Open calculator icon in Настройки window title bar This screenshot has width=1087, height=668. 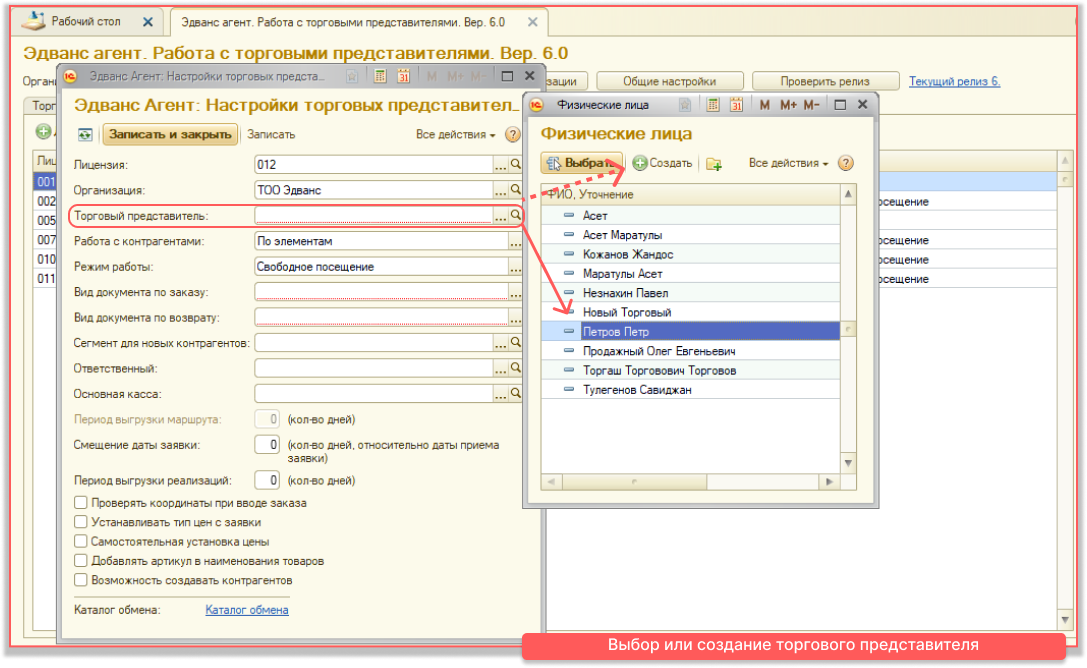coord(380,76)
